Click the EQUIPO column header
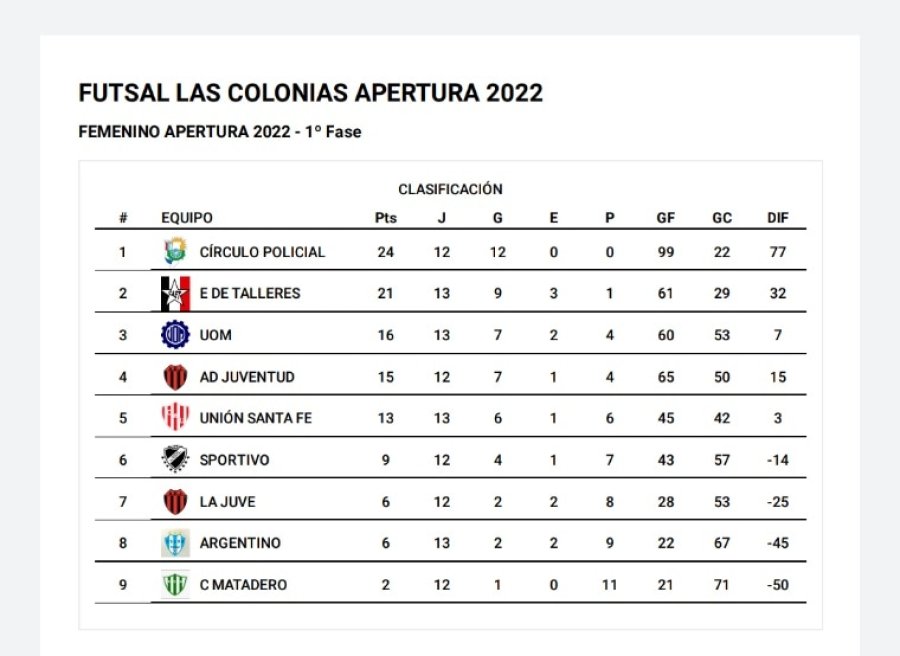The image size is (900, 656). click(x=187, y=218)
